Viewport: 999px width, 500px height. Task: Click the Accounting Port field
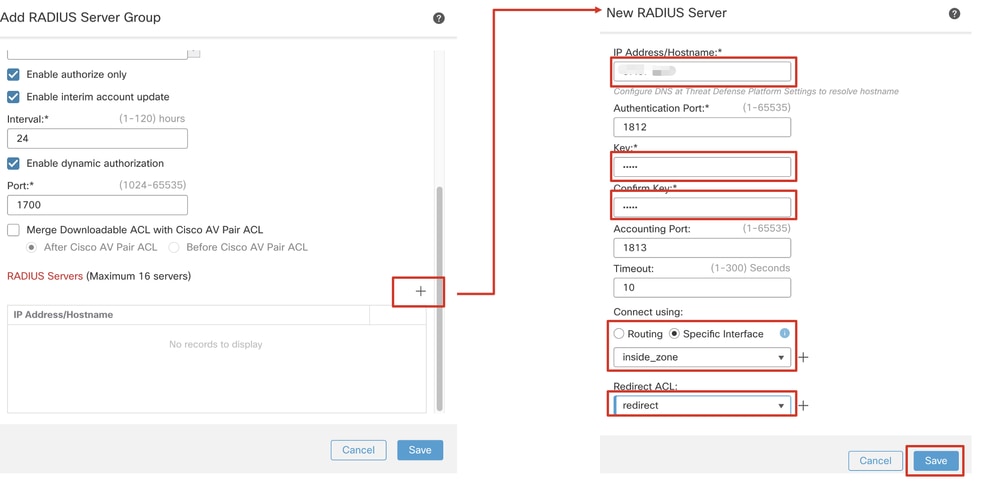[702, 248]
